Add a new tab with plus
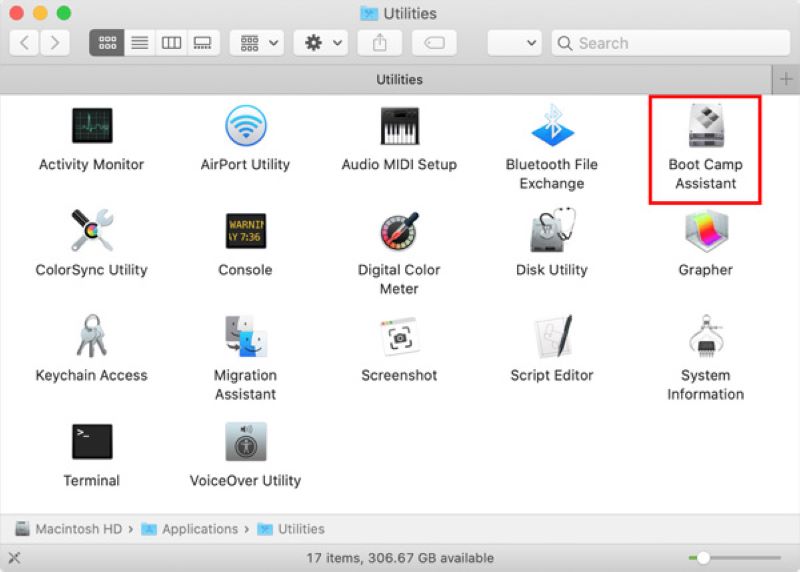Viewport: 800px width, 572px height. 786,80
